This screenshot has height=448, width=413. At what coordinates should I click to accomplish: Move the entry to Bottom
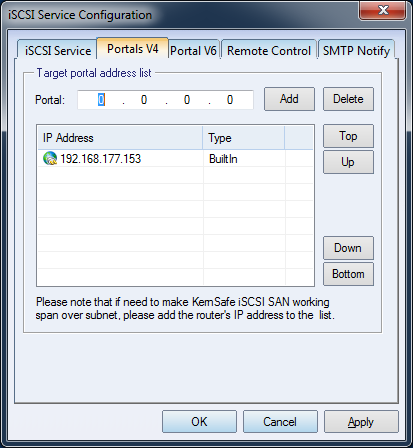pyautogui.click(x=348, y=274)
